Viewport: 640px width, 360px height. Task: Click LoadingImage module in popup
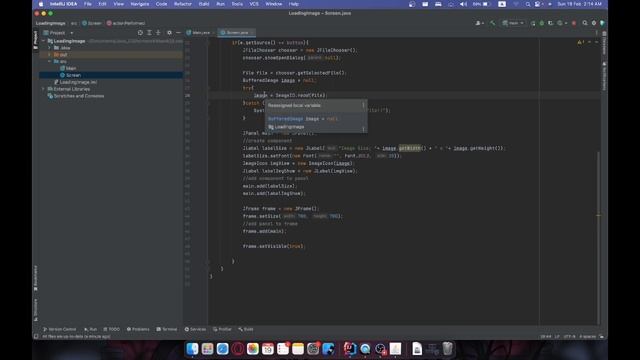286,127
